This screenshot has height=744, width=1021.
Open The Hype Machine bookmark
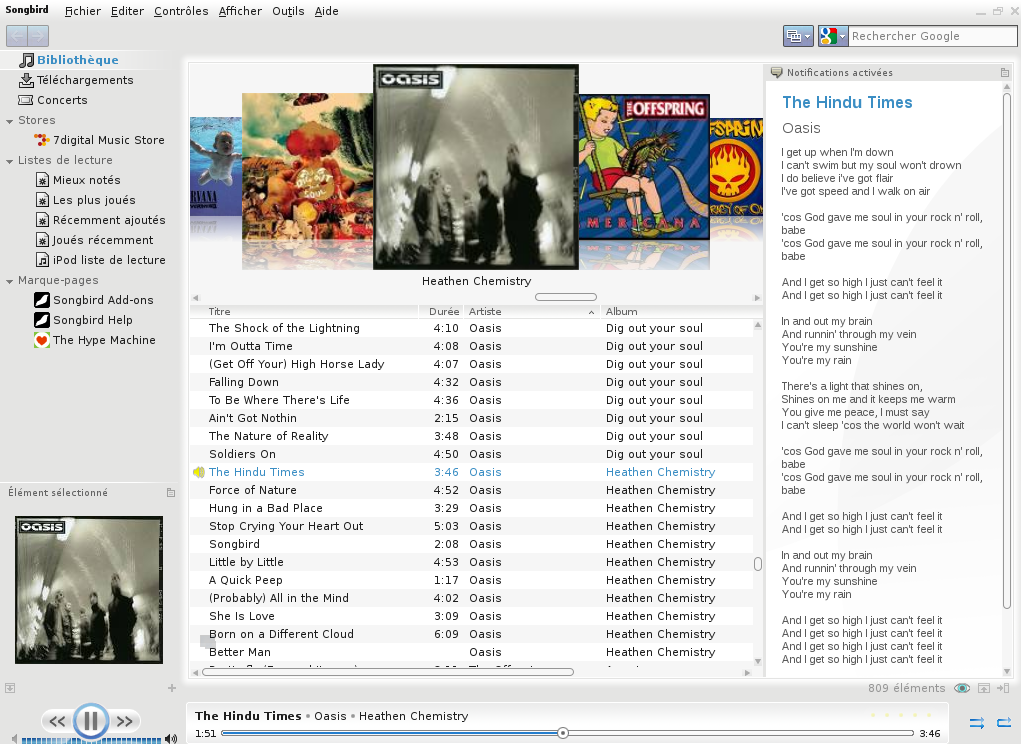[x=104, y=340]
